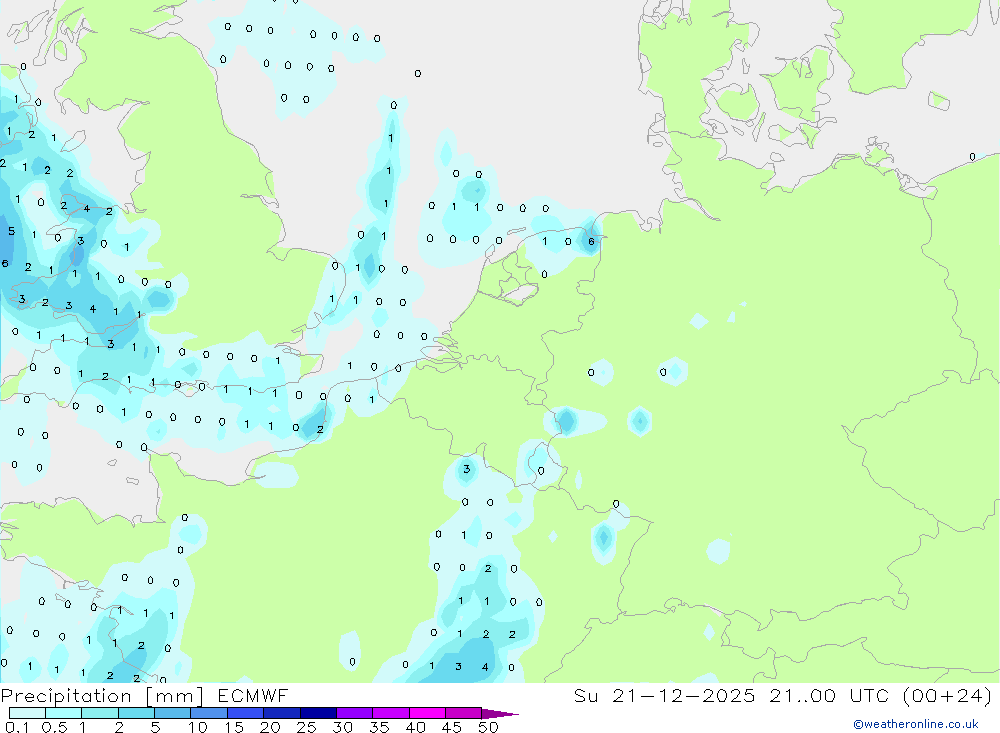Click the 0.5–1 mm legend color box

[x=64, y=713]
